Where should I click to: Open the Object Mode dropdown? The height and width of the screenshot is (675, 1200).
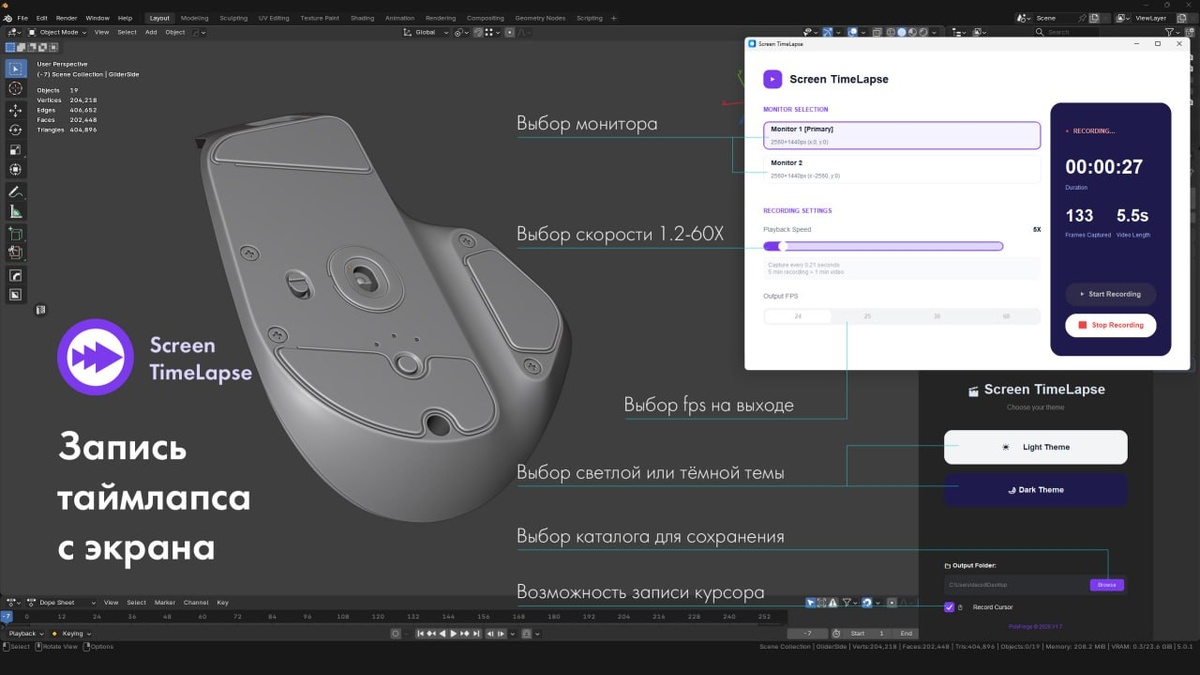[x=57, y=32]
